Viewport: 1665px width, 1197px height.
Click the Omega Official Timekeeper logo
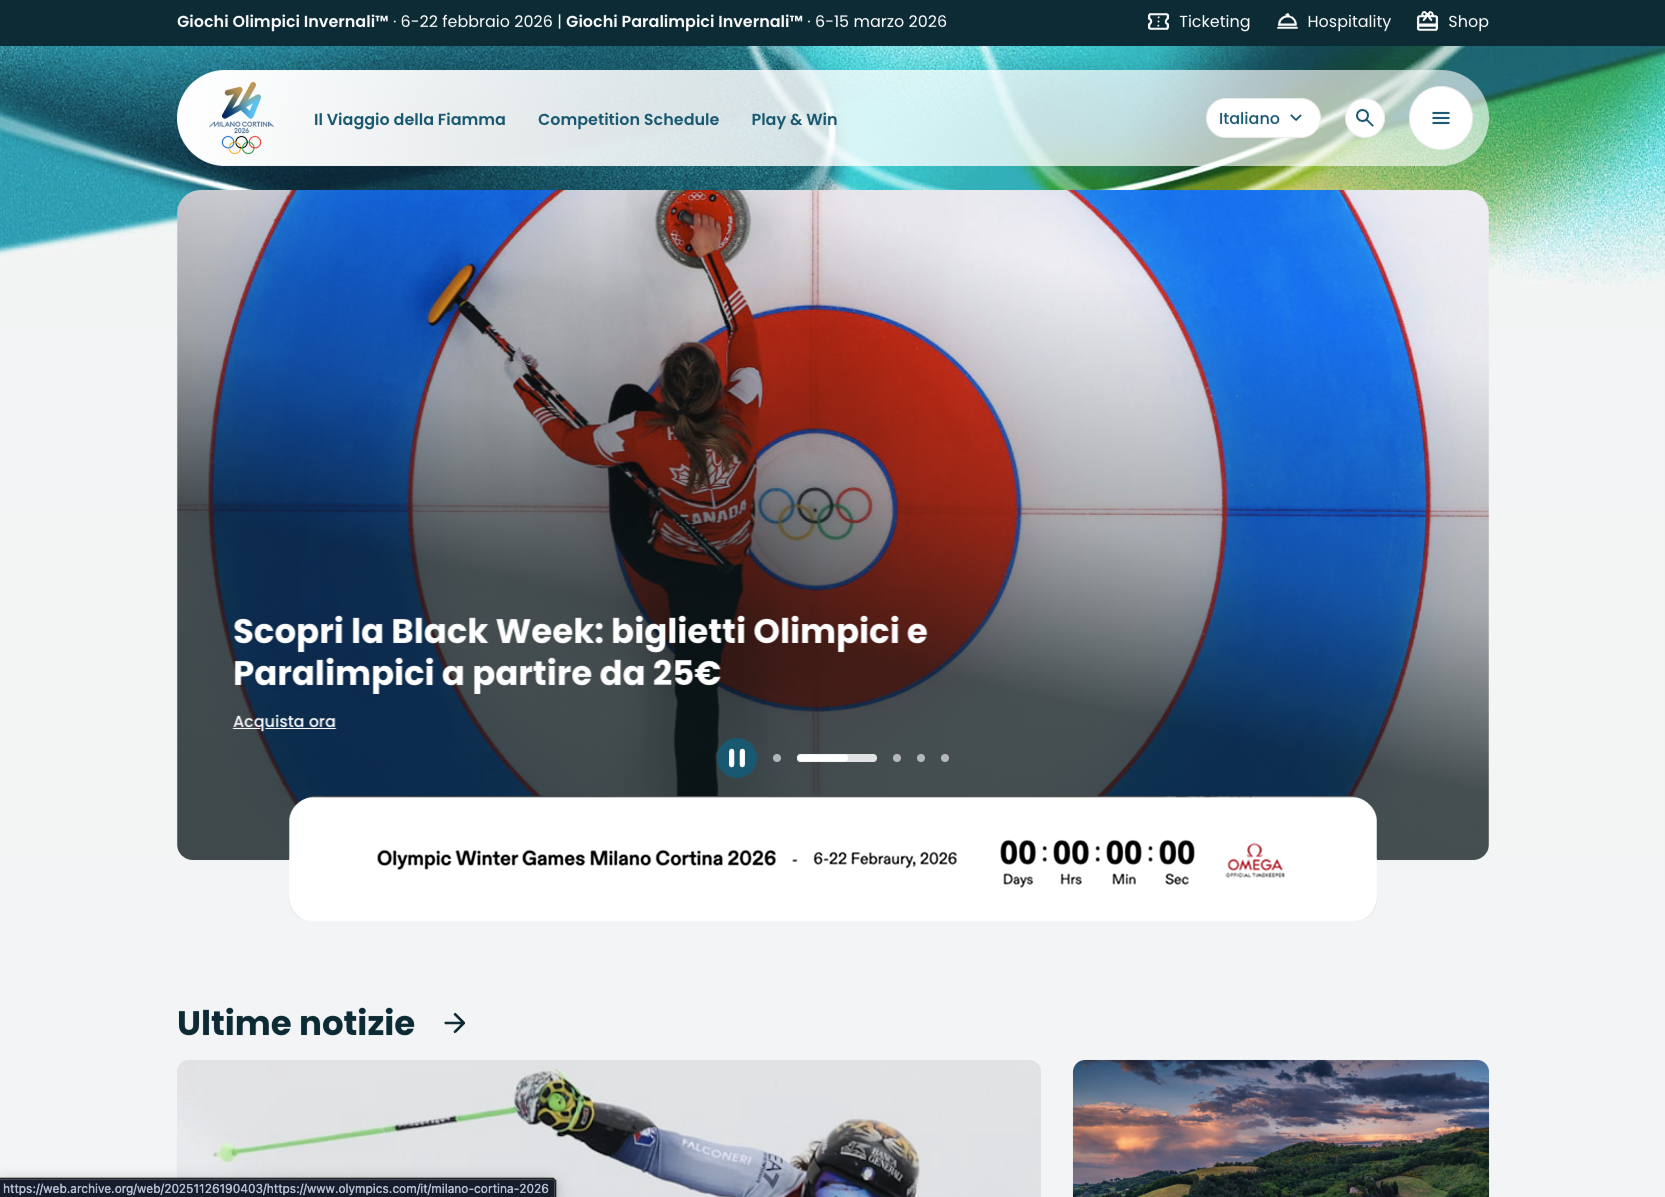pos(1255,860)
